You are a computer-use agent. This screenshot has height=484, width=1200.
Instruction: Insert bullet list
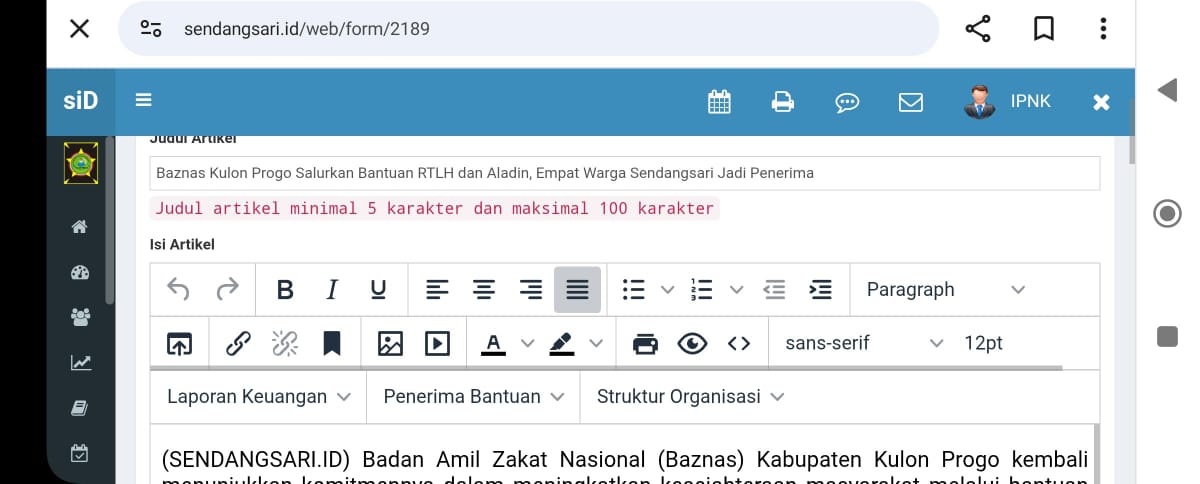pos(633,290)
